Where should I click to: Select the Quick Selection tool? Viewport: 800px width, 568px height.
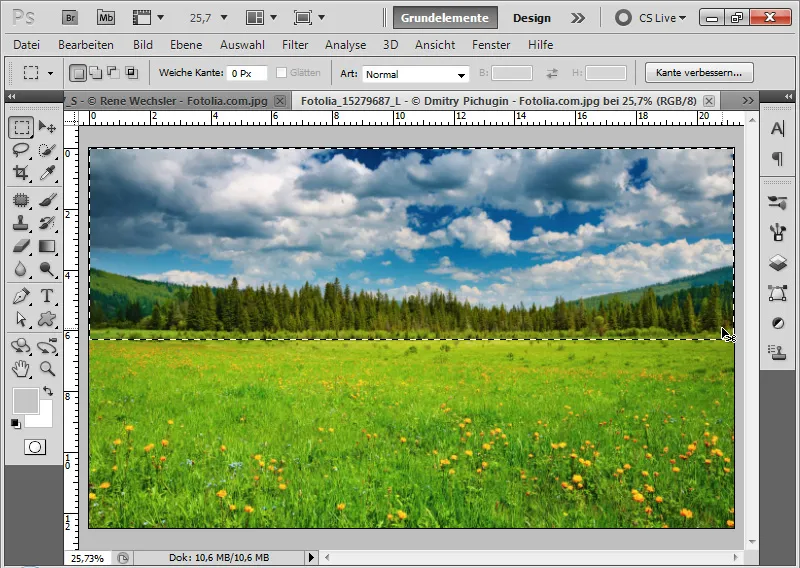pyautogui.click(x=47, y=151)
